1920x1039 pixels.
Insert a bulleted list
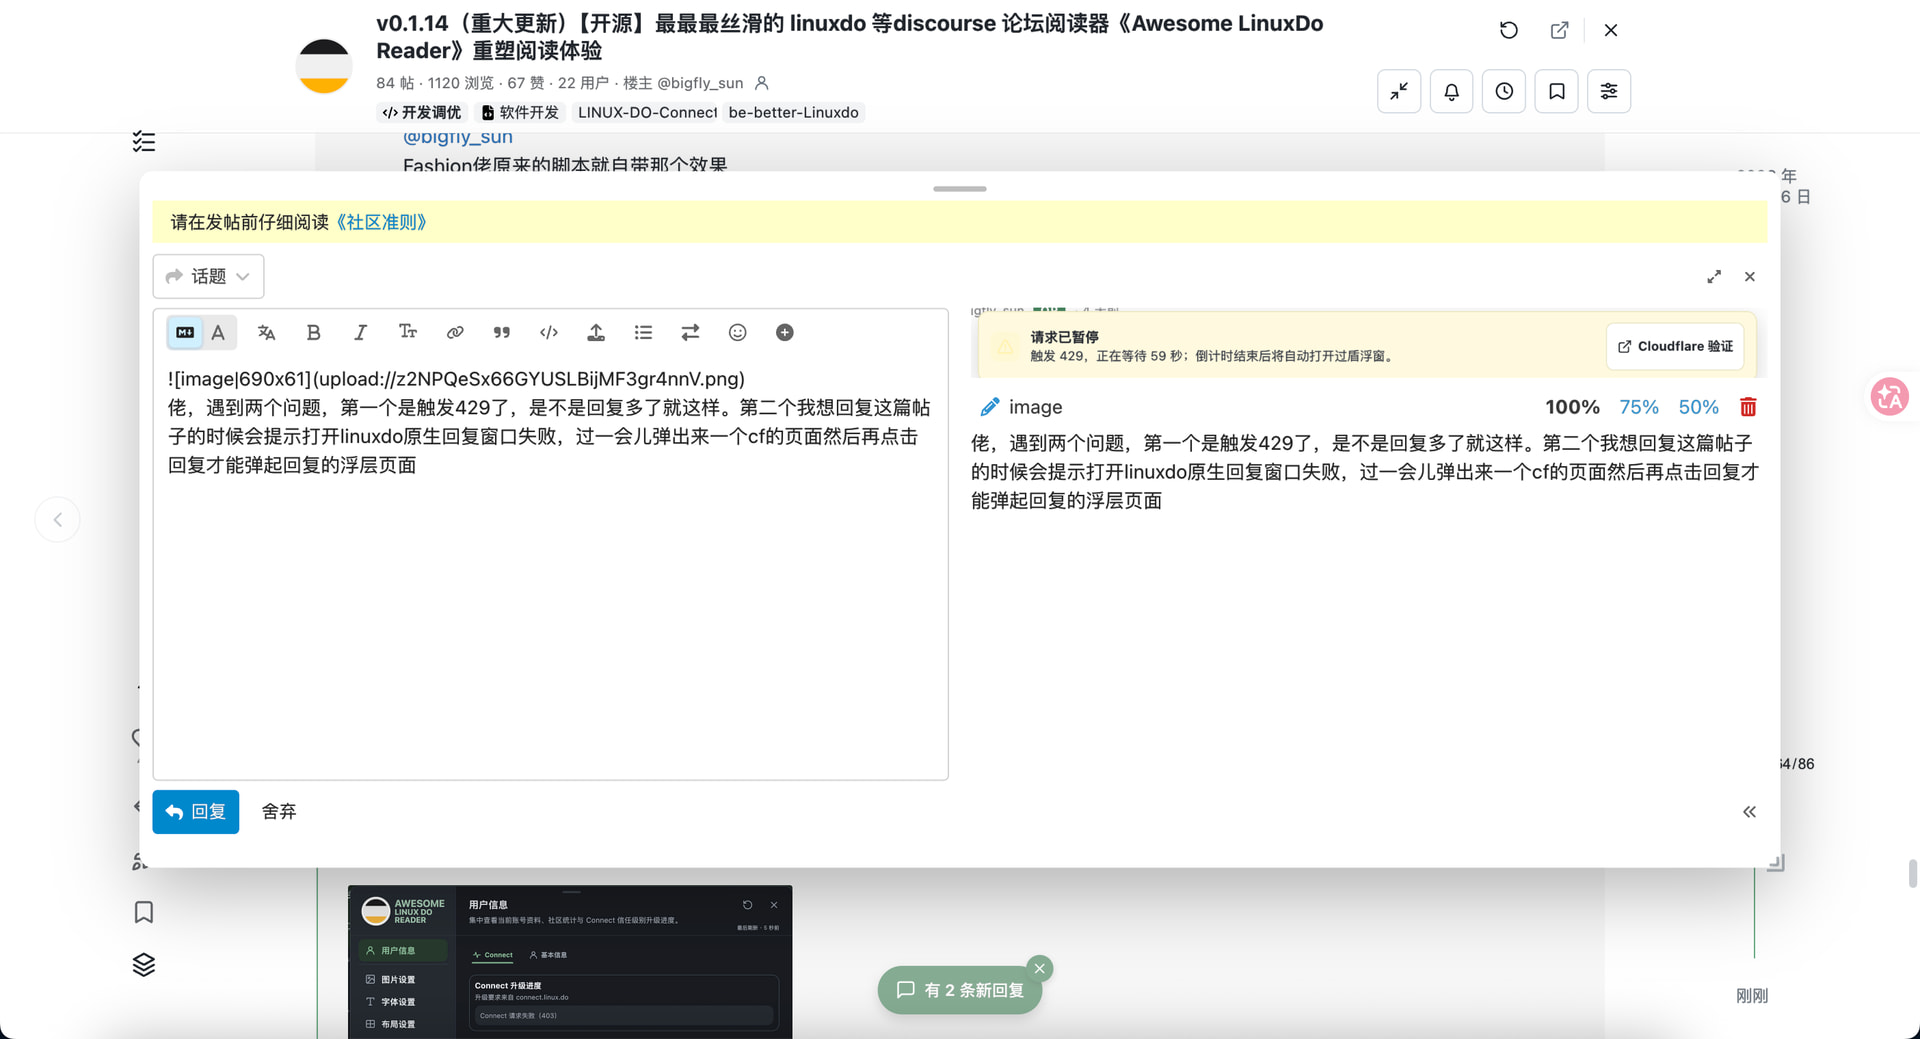(643, 333)
